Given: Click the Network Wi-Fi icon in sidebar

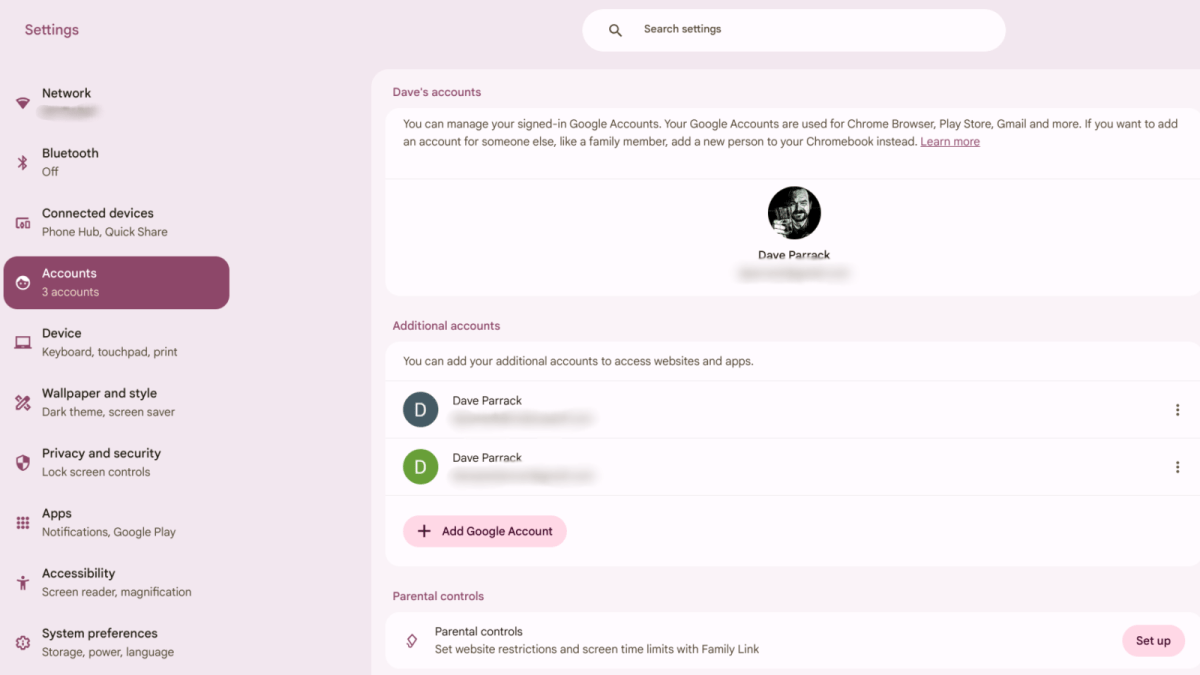Looking at the screenshot, I should [x=23, y=103].
